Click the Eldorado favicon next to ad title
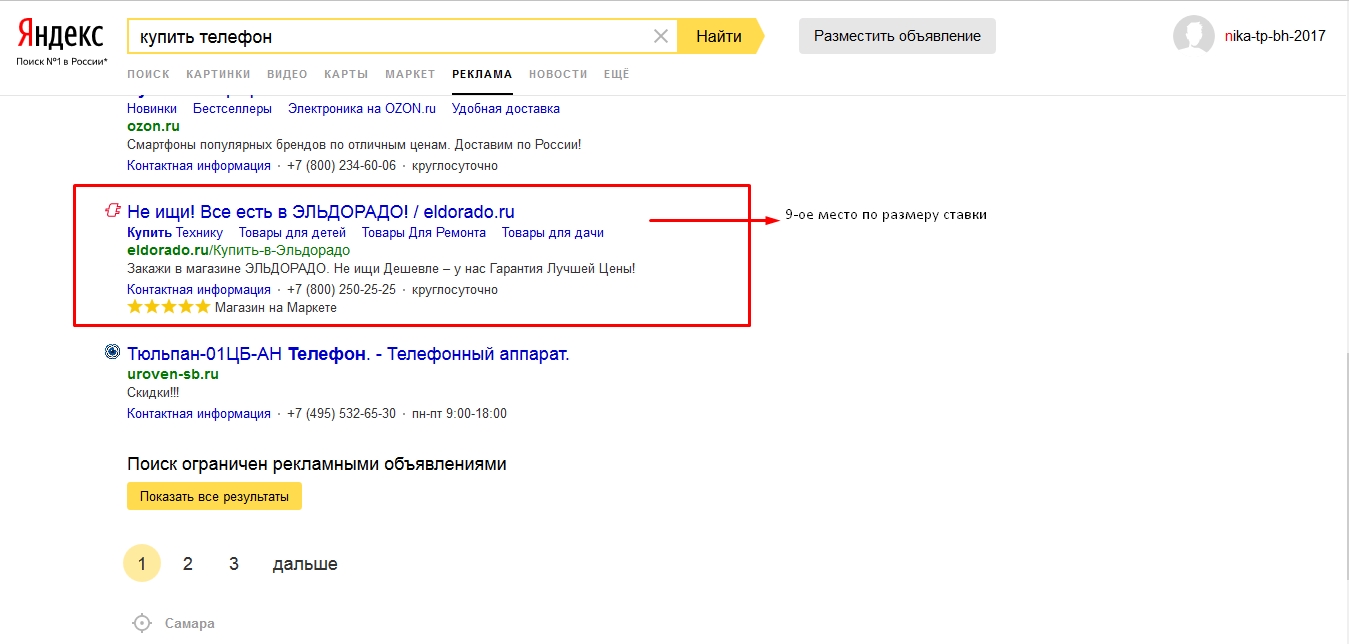 (x=113, y=211)
